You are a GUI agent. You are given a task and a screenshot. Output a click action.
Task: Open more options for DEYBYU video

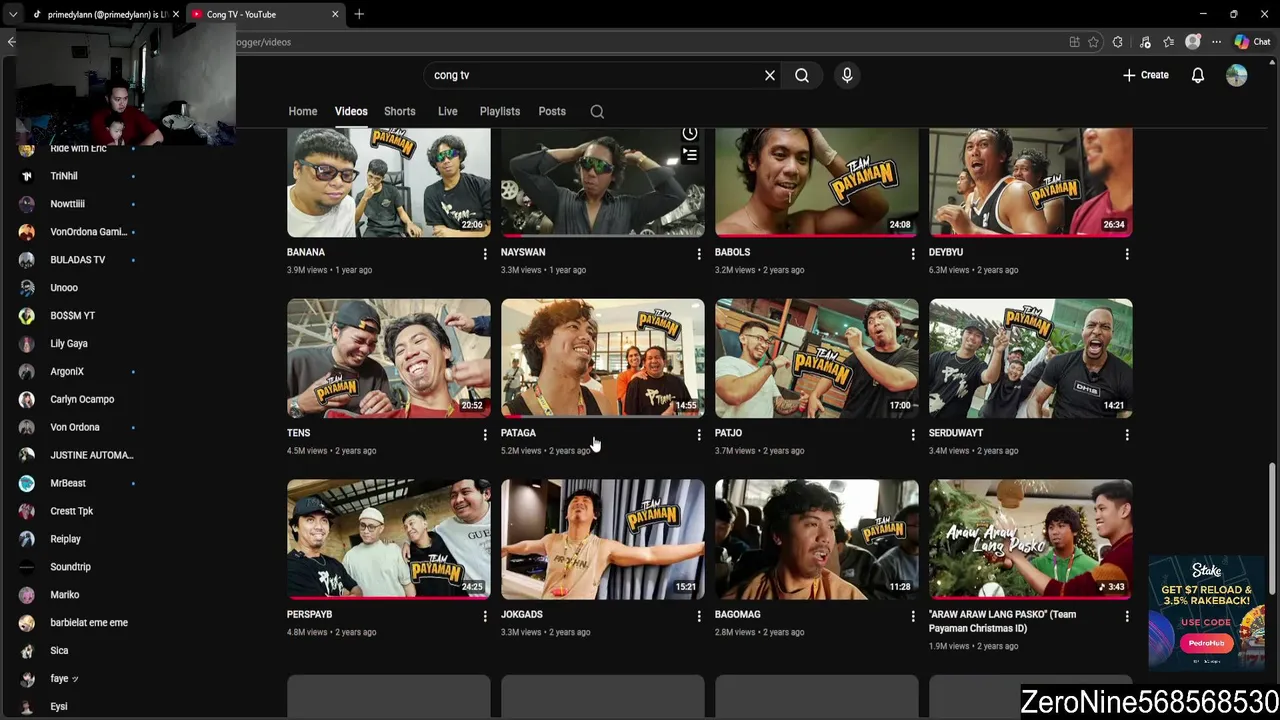pyautogui.click(x=1127, y=254)
